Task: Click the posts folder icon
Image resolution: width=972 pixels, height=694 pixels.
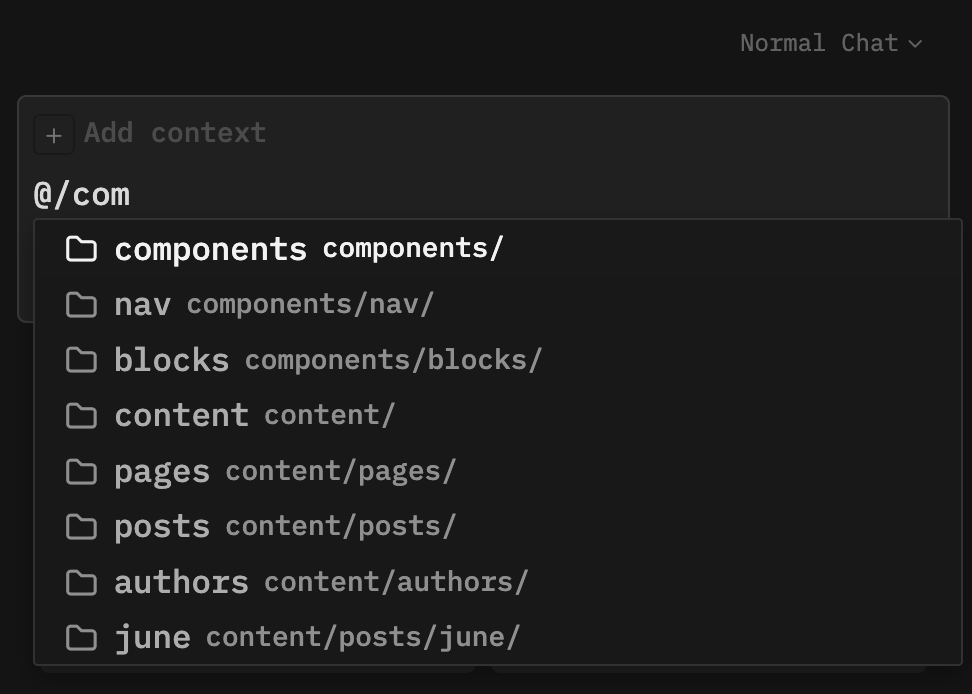Action: pos(81,526)
